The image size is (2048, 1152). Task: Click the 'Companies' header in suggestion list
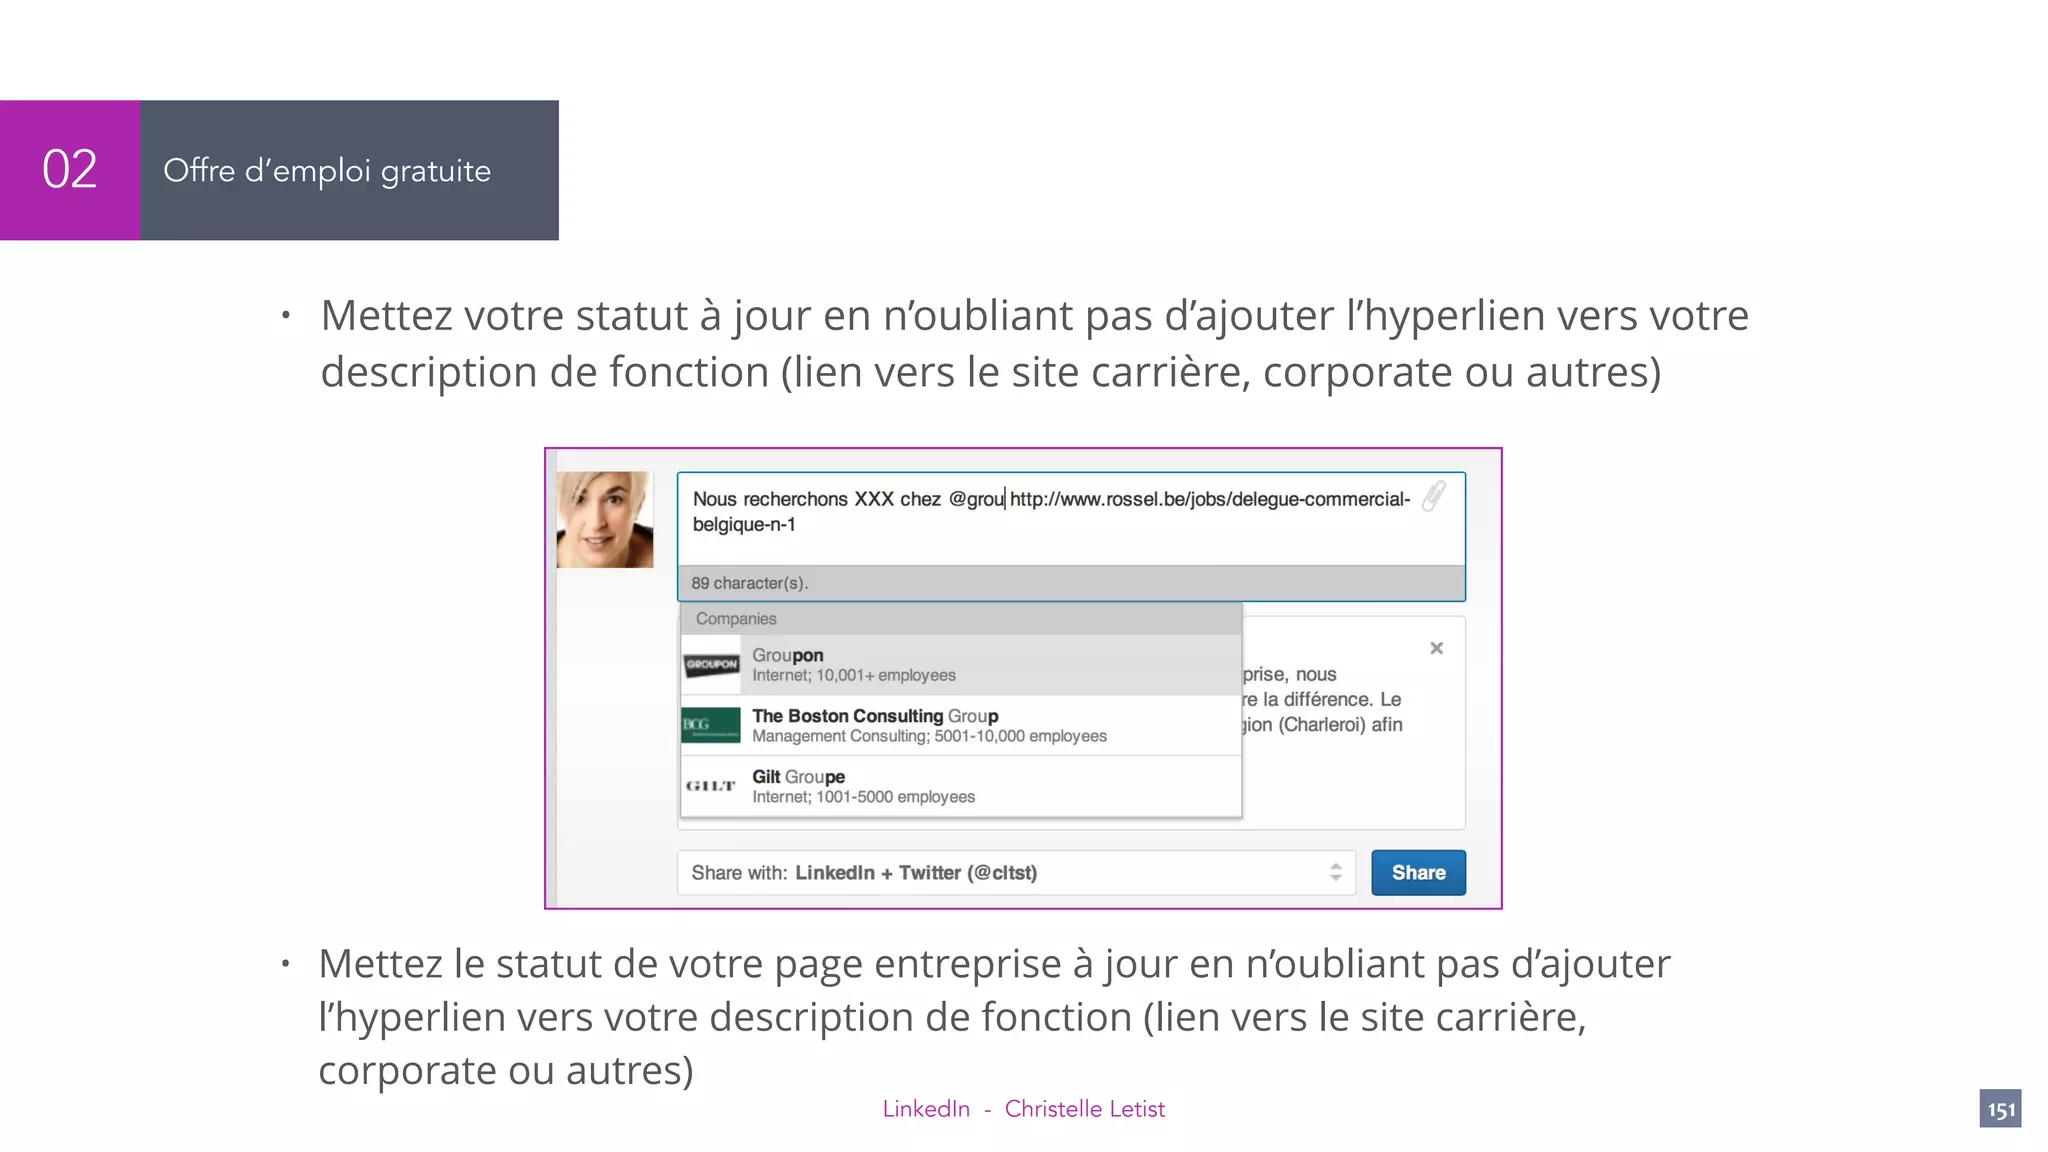[736, 619]
